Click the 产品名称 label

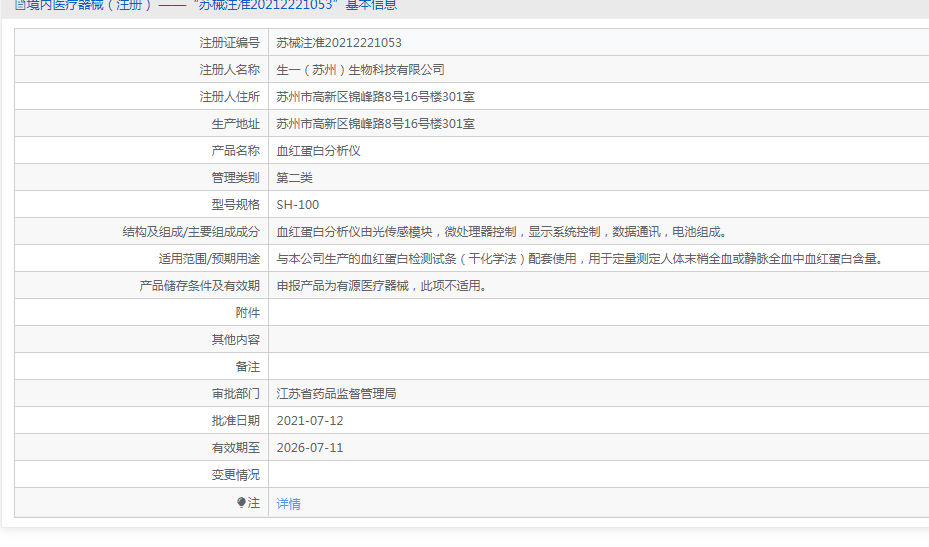tap(235, 151)
